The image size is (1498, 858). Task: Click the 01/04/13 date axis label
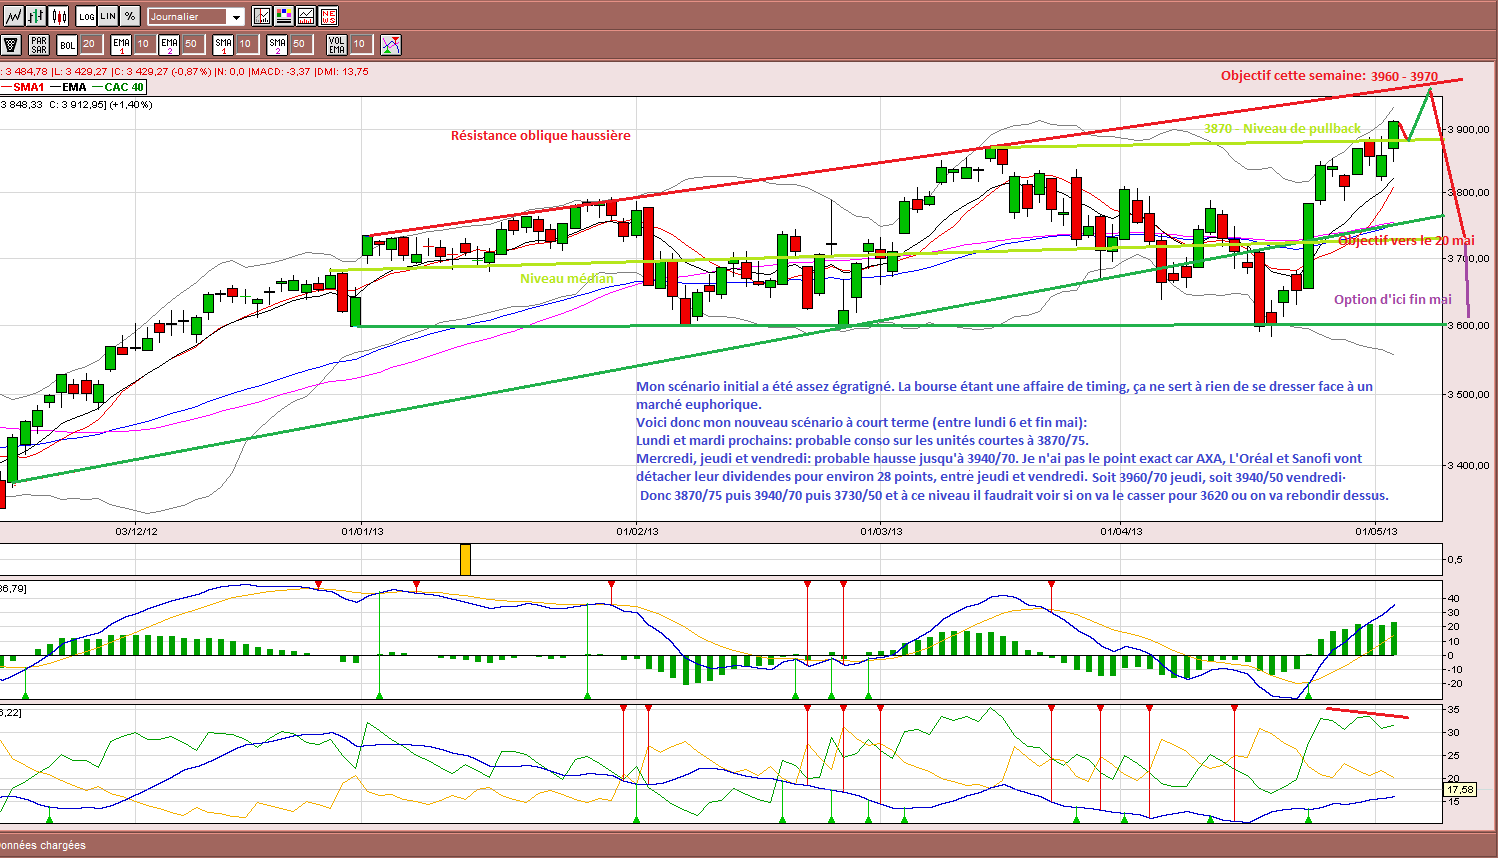[x=1121, y=531]
